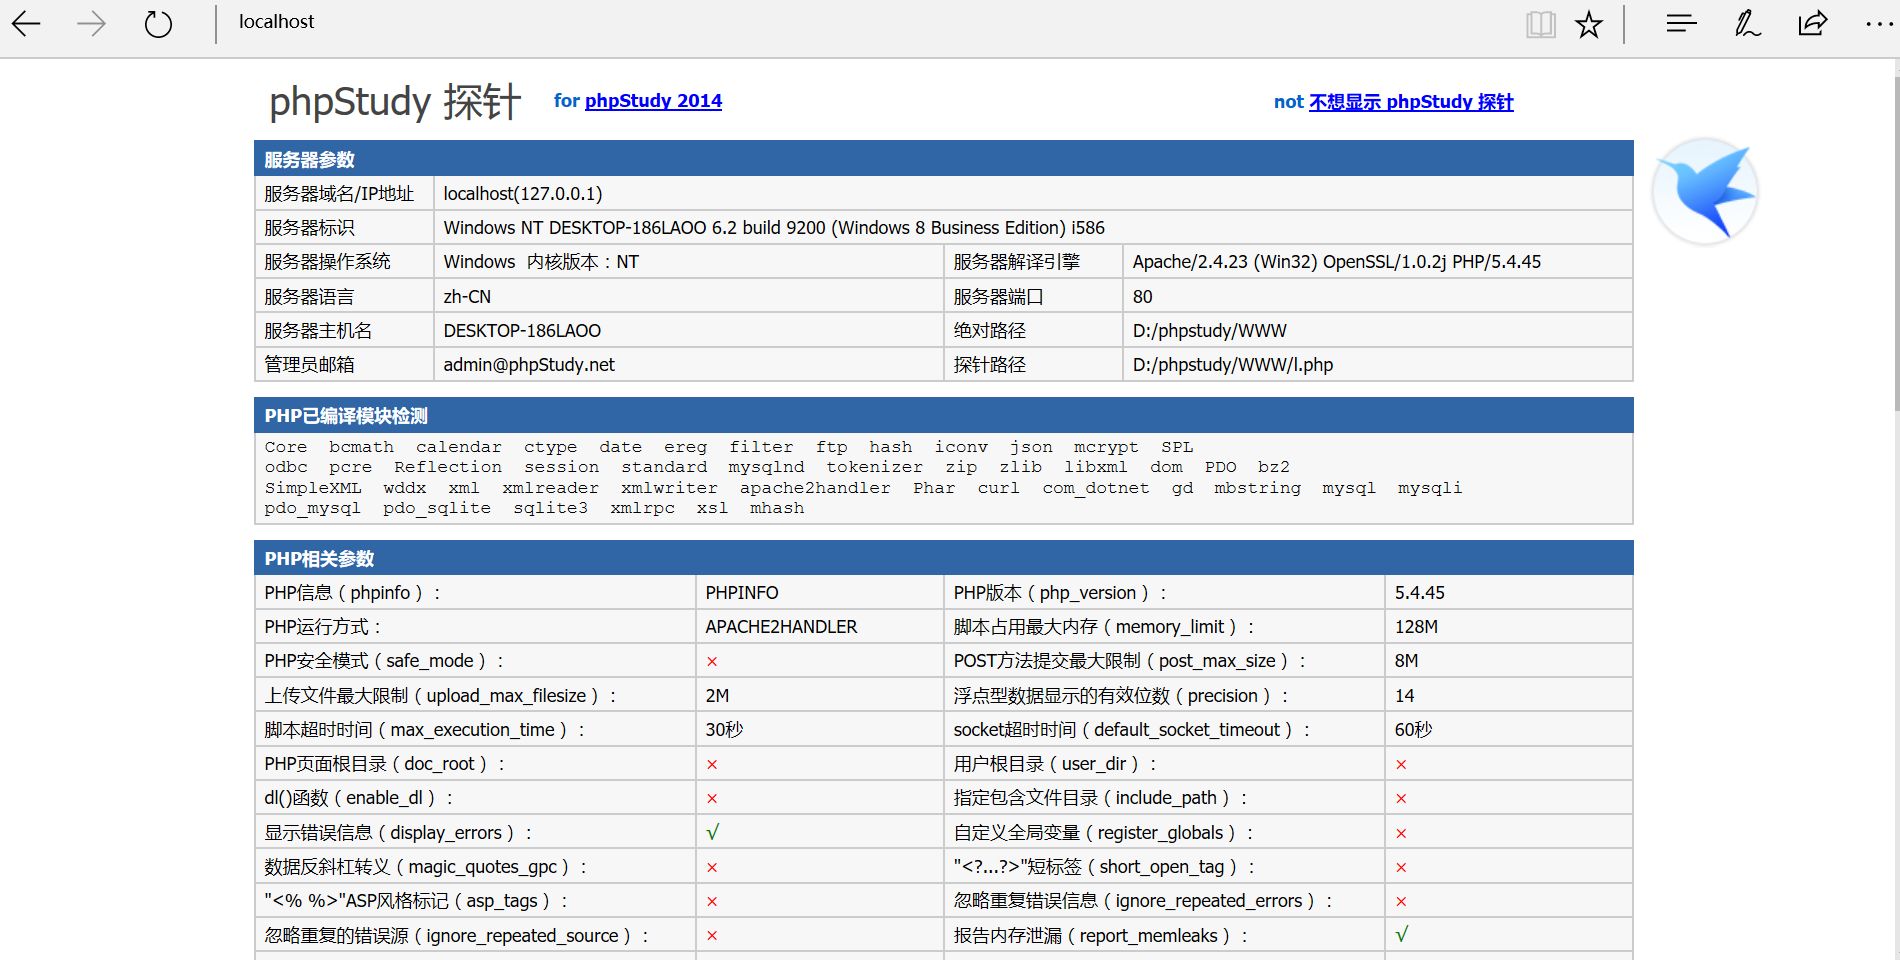Click the D:/phpstudy/WWW/l.php probe path
This screenshot has height=960, width=1900.
(1232, 365)
